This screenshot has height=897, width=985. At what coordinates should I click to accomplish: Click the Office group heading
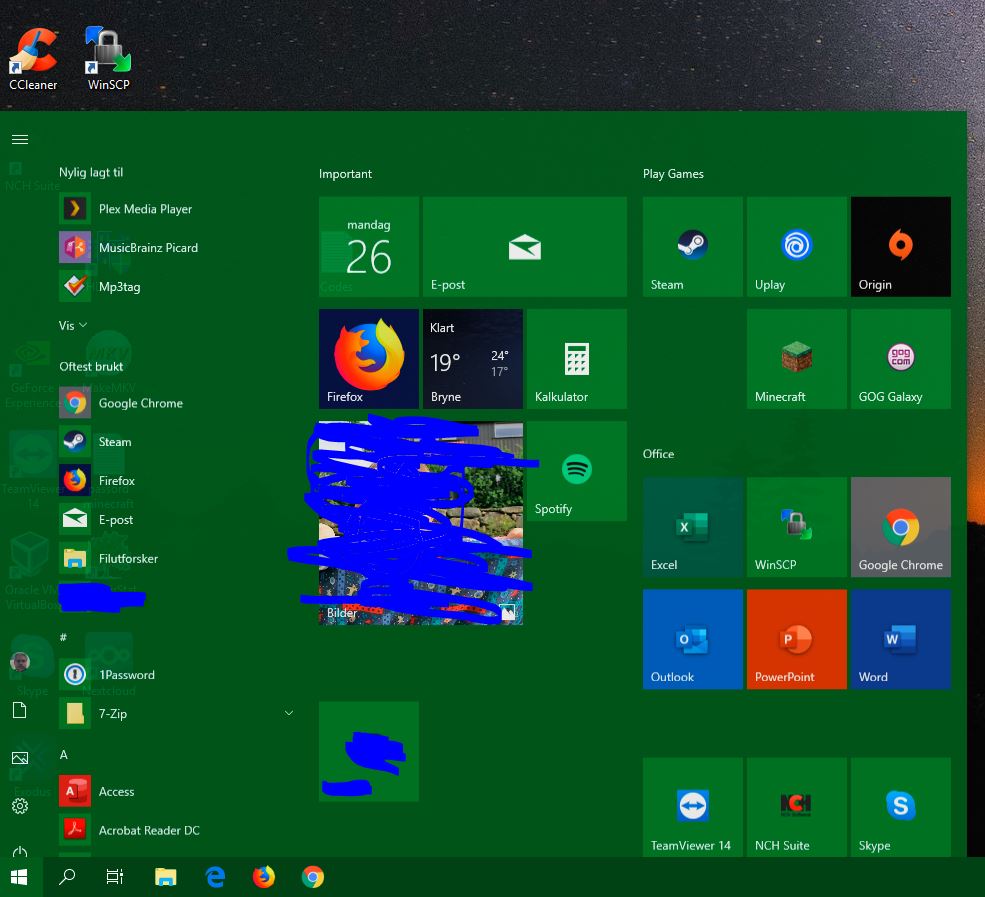[x=658, y=454]
